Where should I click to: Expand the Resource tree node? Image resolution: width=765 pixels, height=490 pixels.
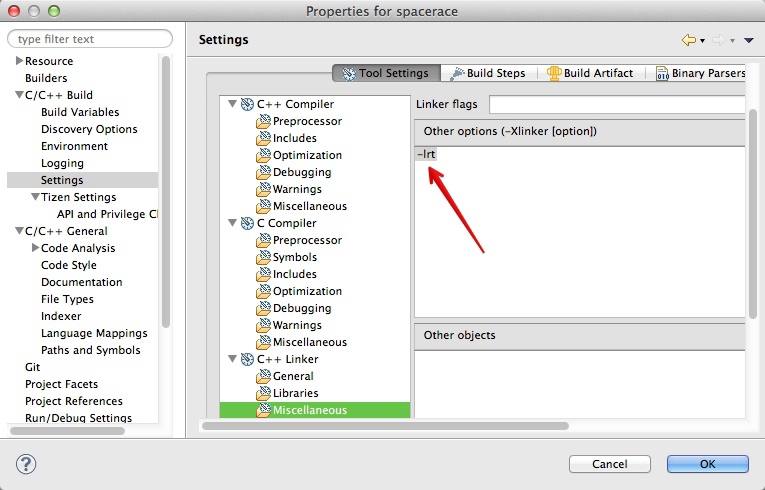pos(19,61)
